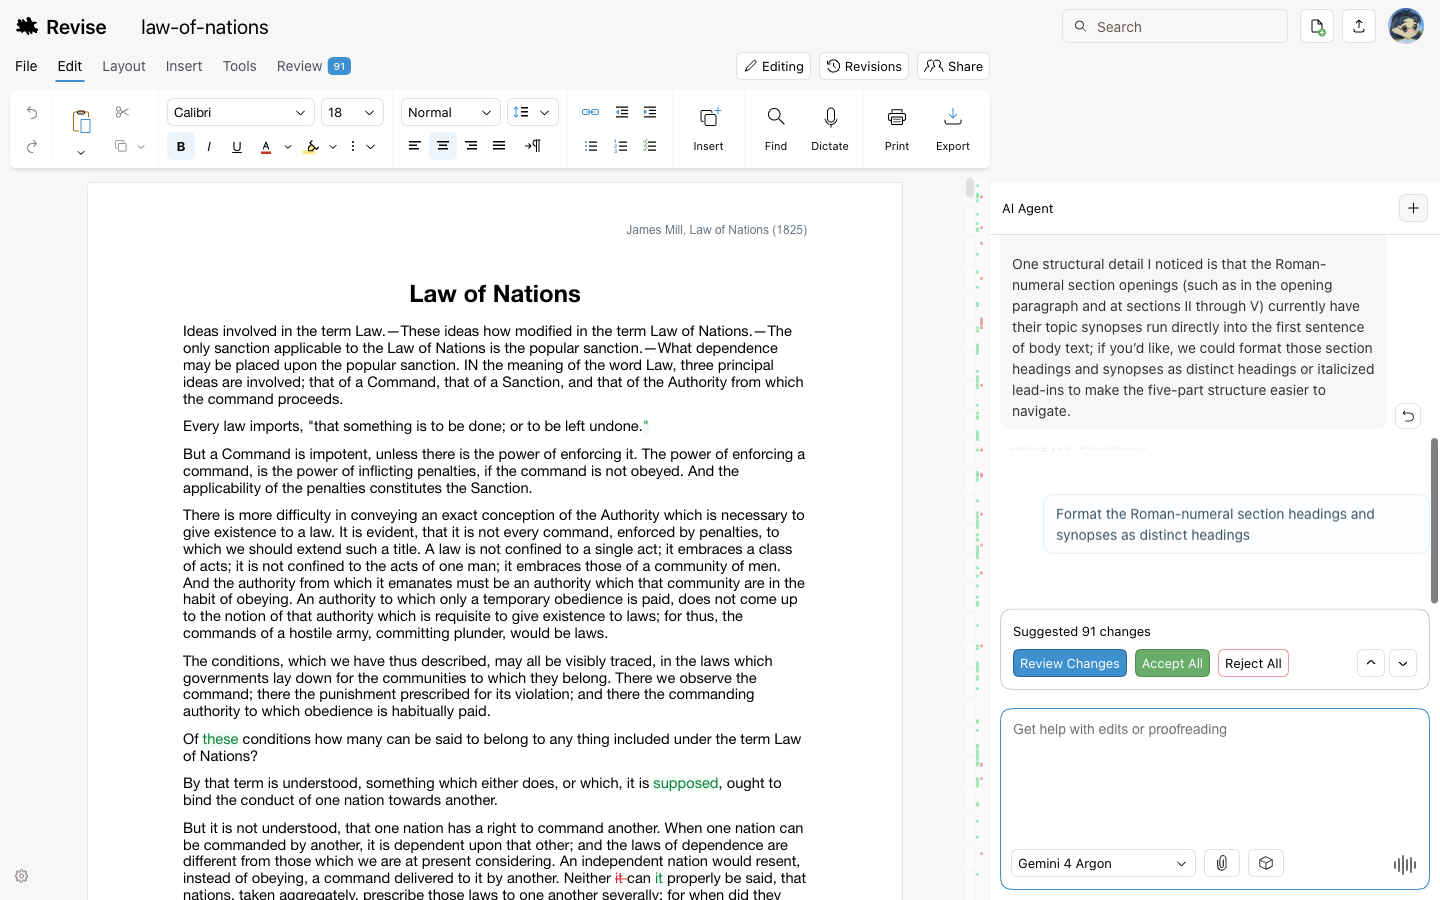
Task: Expand font color options arrow
Action: (x=288, y=147)
